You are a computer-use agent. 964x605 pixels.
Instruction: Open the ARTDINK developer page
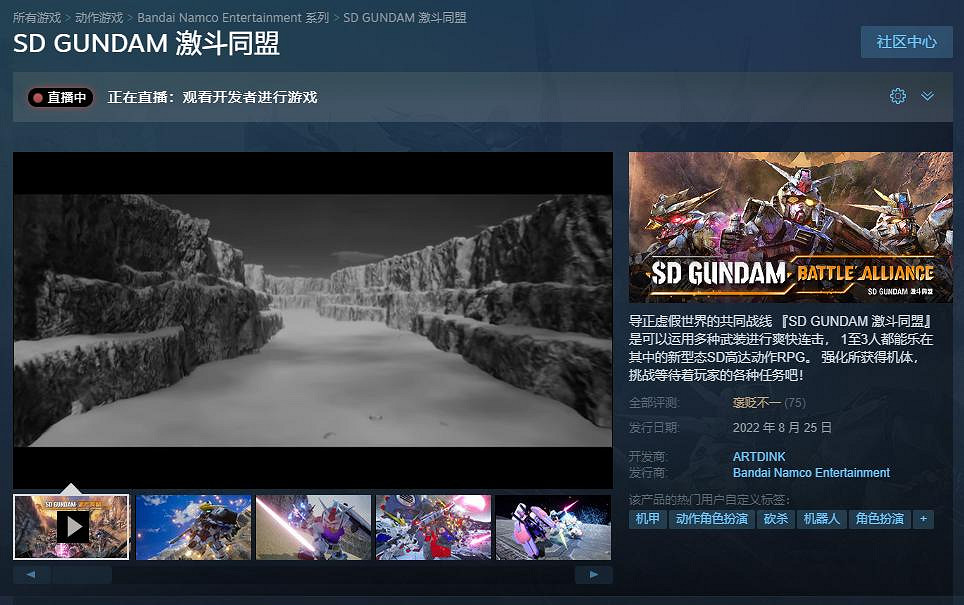pyautogui.click(x=759, y=456)
